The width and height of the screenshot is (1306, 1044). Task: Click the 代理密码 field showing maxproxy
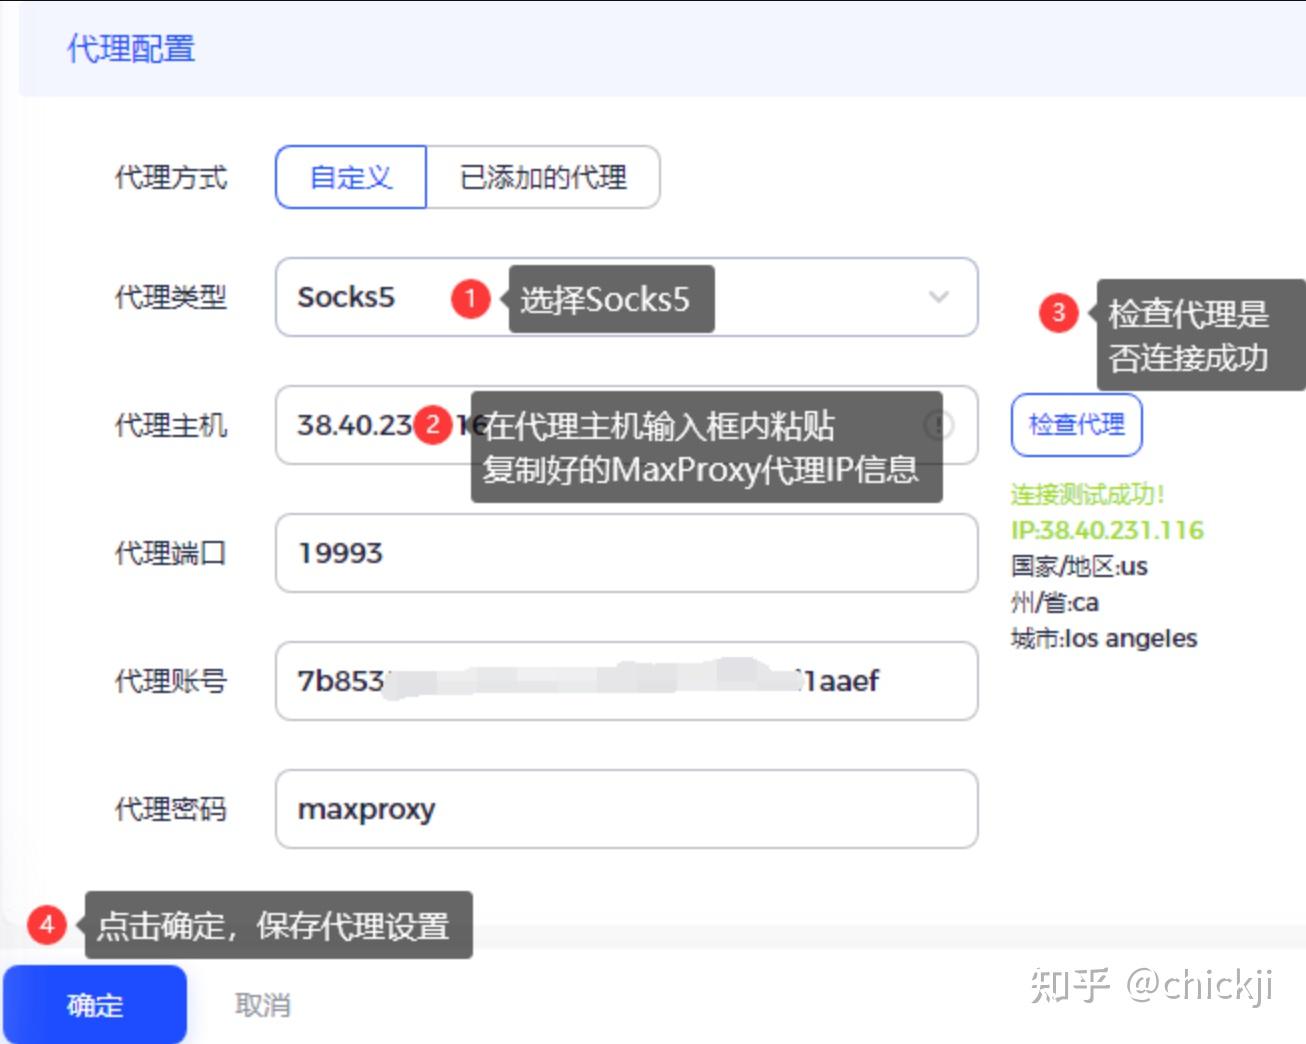[625, 810]
